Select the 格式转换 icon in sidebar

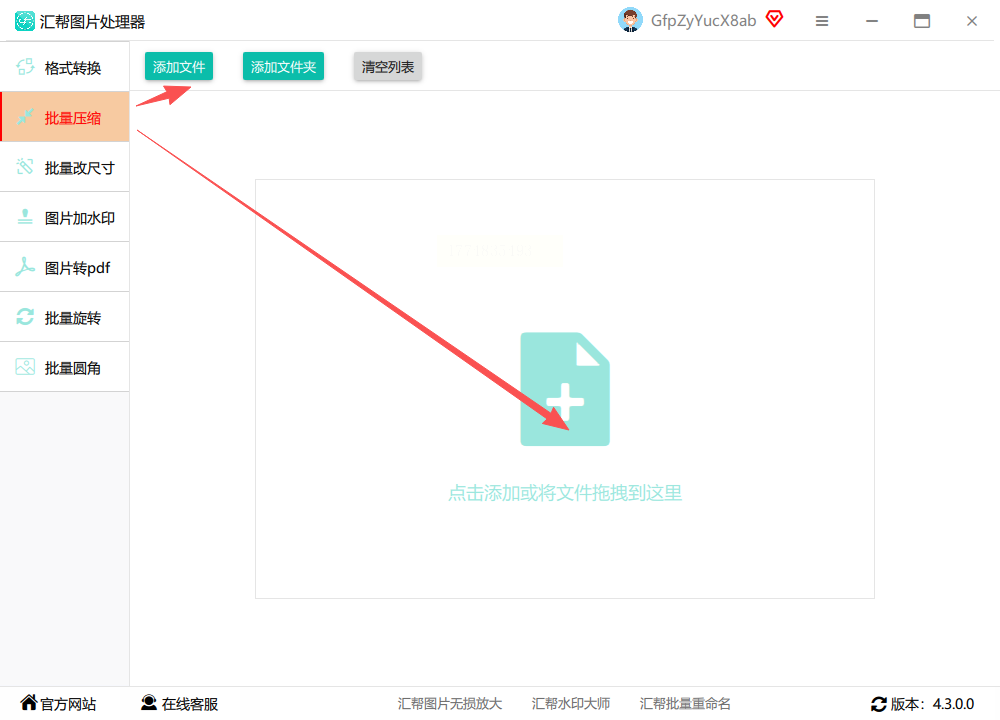[x=25, y=67]
